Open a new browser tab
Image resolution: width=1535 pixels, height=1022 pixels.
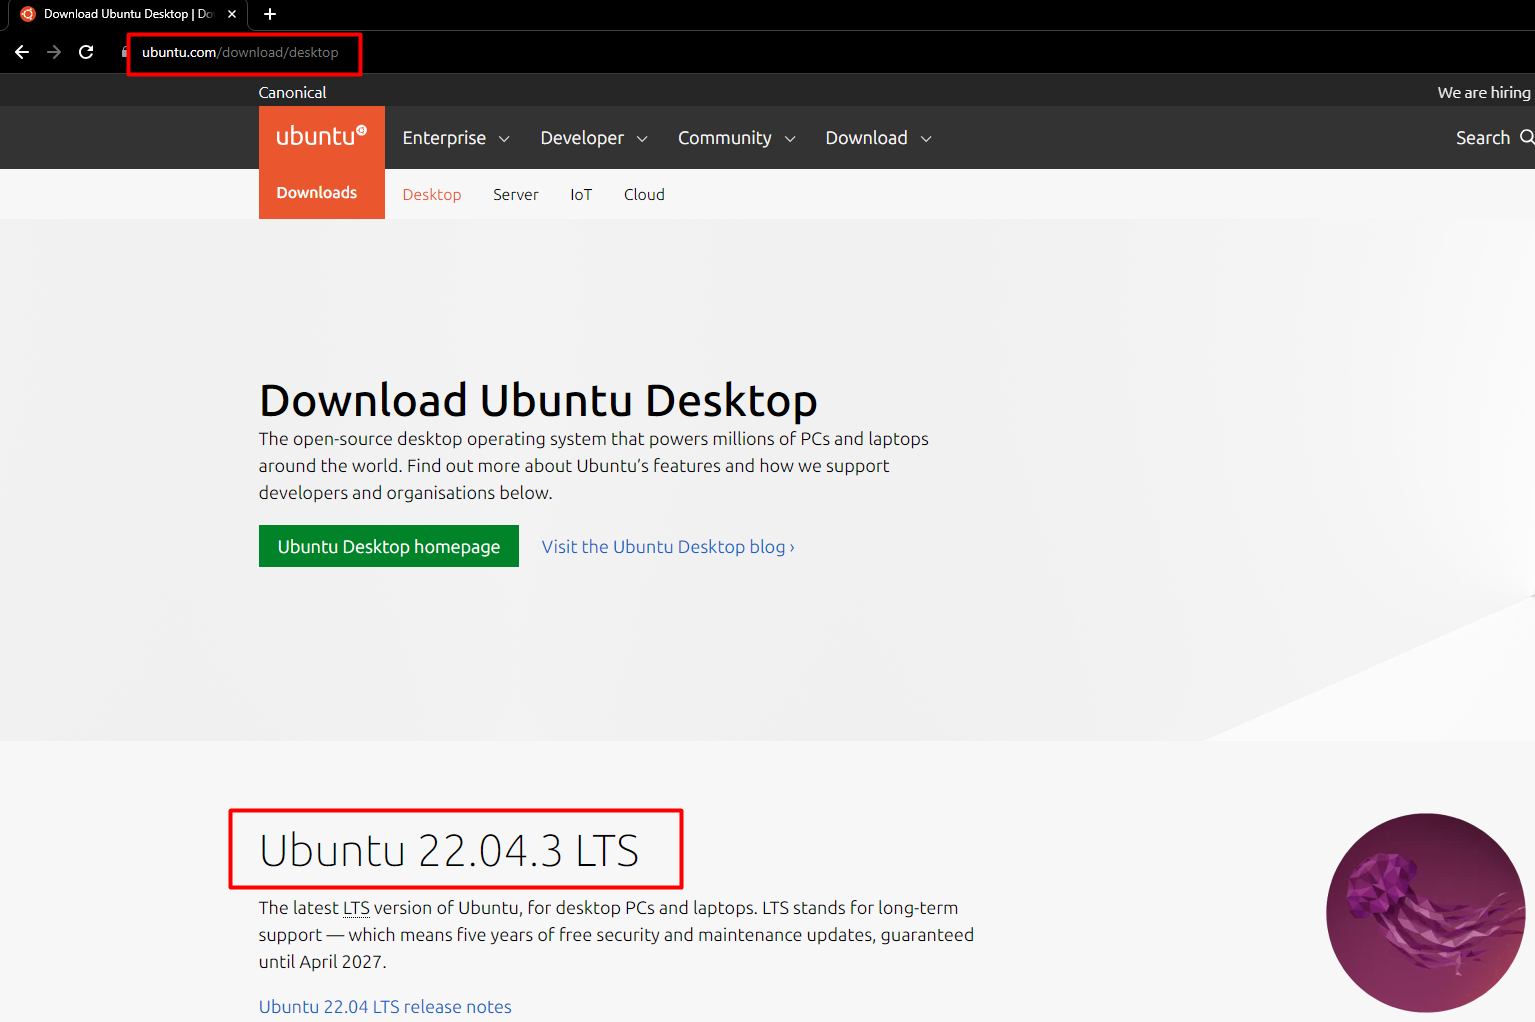(x=270, y=14)
